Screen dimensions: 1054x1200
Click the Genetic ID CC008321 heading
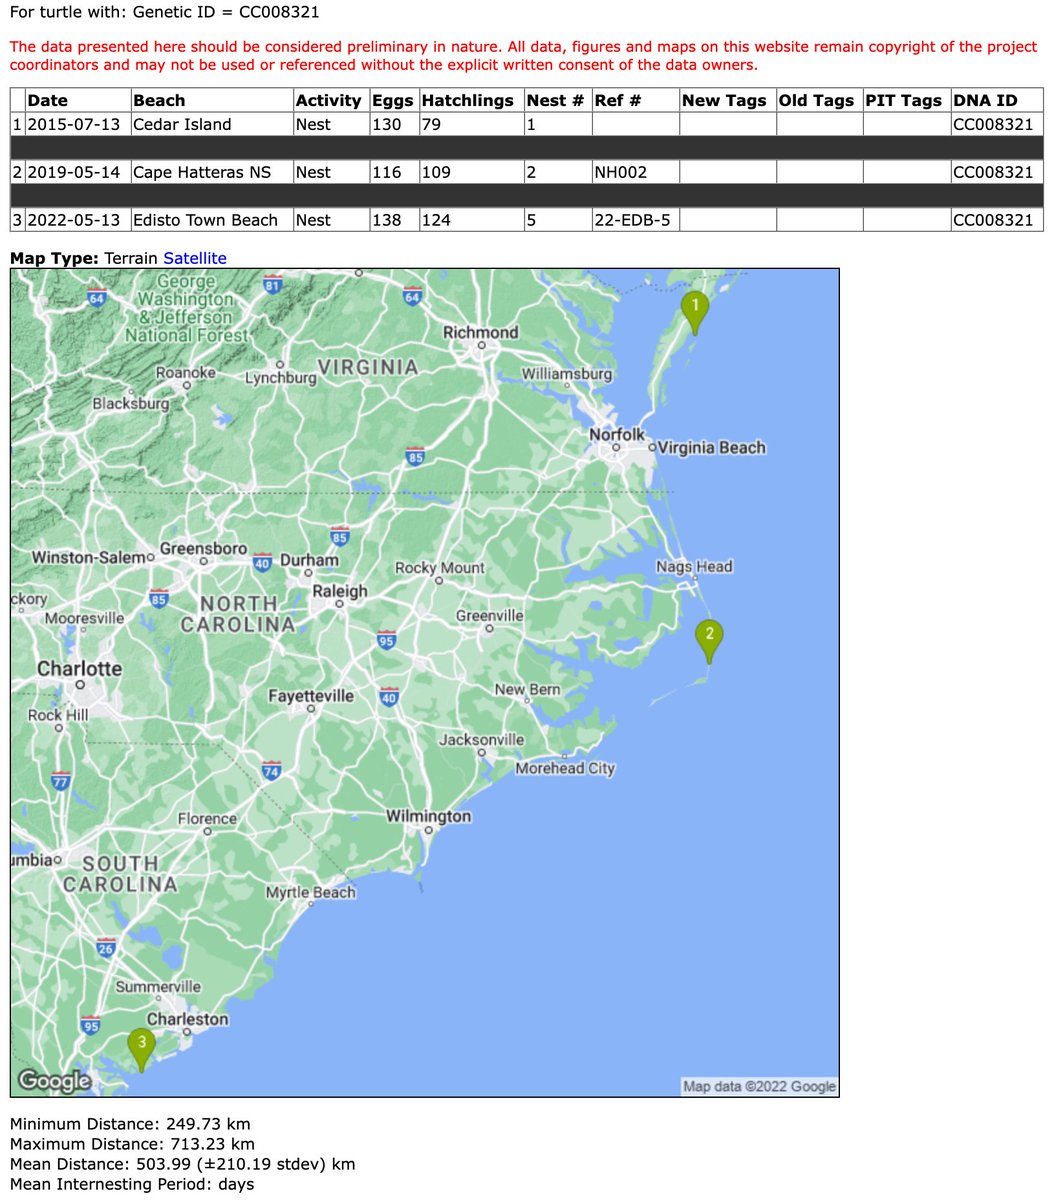coord(165,13)
